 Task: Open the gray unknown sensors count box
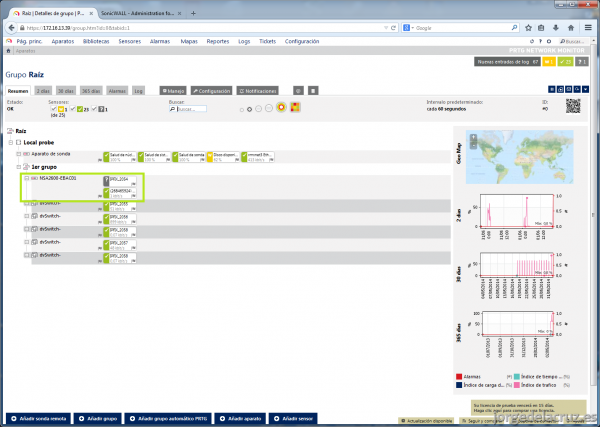(x=582, y=62)
